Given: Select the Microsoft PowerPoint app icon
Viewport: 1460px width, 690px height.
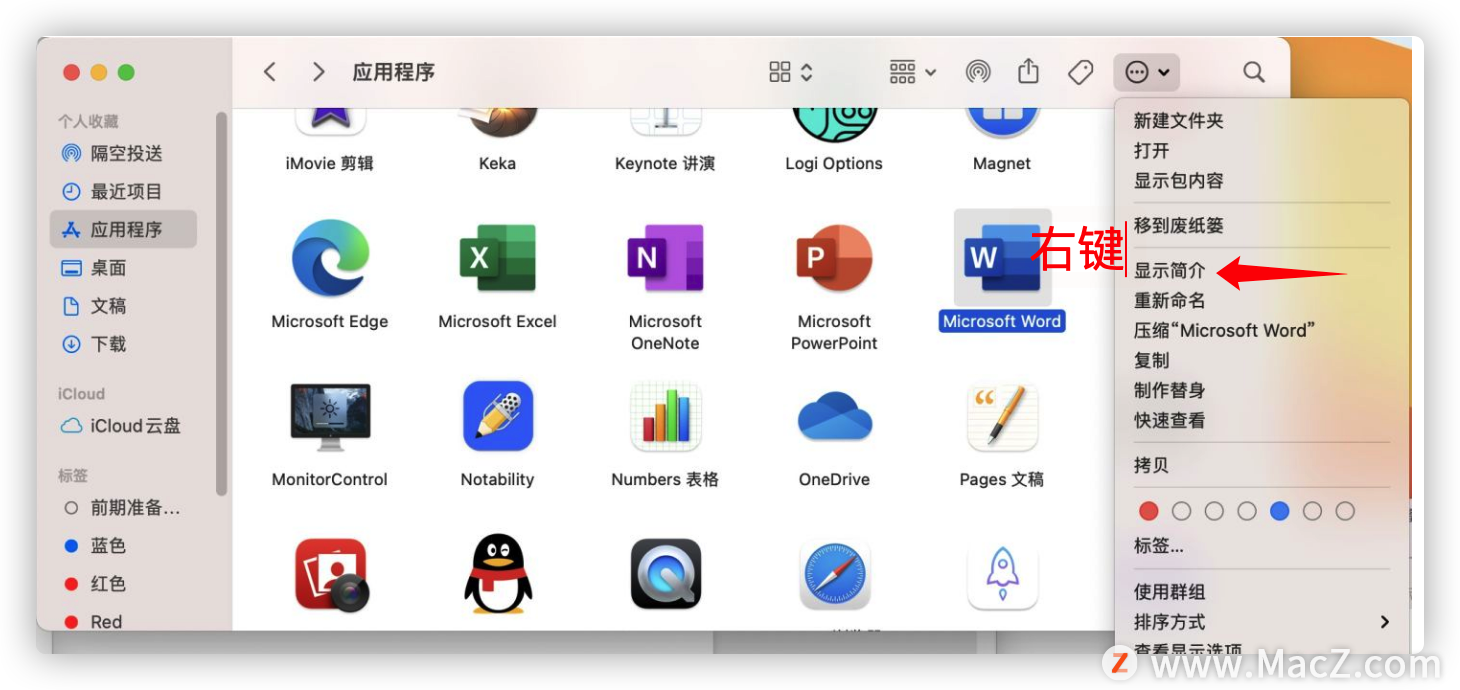Looking at the screenshot, I should pyautogui.click(x=834, y=258).
